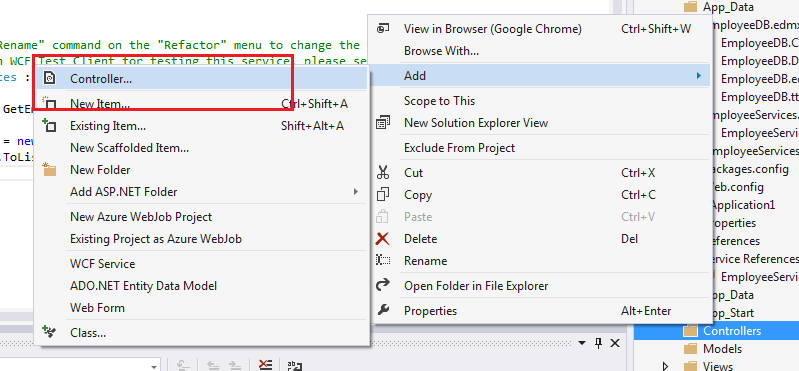
Task: Click the red Delete X icon
Action: (x=383, y=238)
